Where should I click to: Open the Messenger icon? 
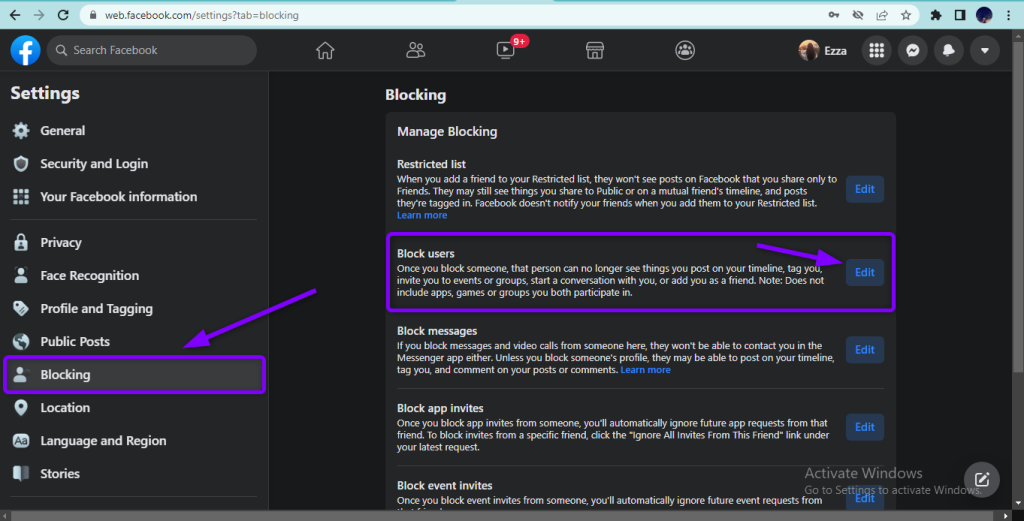[x=912, y=50]
